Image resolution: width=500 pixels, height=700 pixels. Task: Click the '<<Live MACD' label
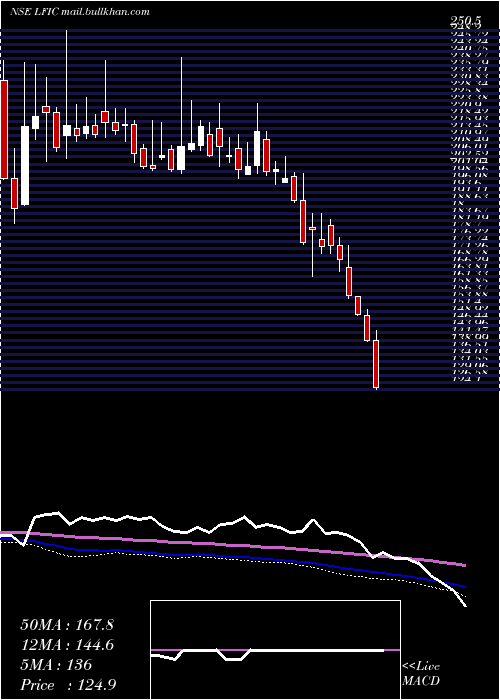[421, 674]
